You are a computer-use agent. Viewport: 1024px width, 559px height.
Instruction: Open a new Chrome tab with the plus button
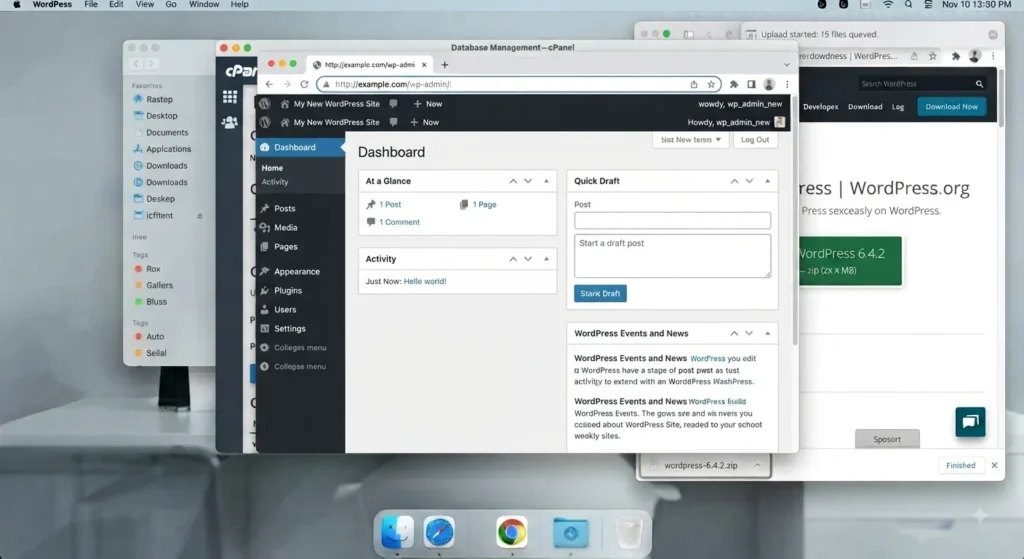(445, 65)
